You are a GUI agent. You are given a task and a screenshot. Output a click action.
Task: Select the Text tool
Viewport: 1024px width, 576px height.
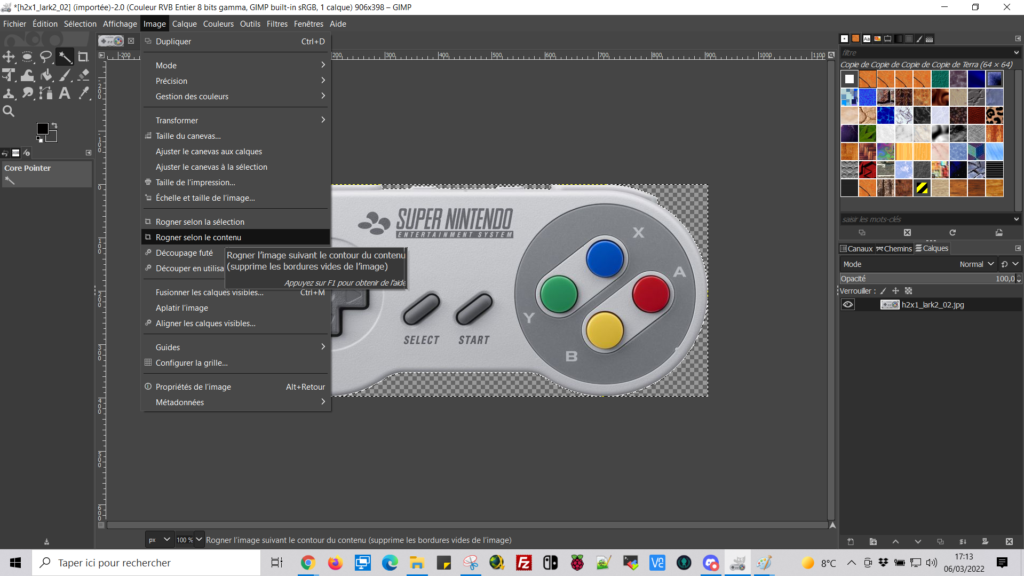[x=65, y=93]
